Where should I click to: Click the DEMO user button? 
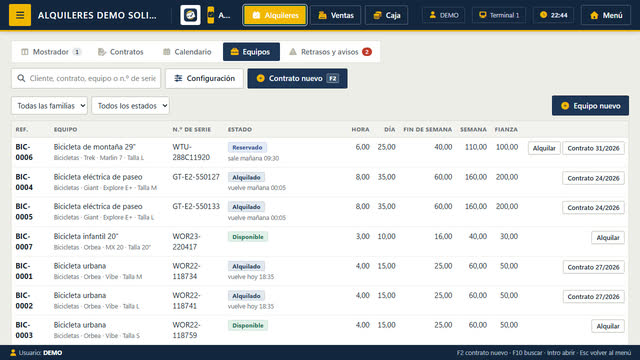point(443,15)
